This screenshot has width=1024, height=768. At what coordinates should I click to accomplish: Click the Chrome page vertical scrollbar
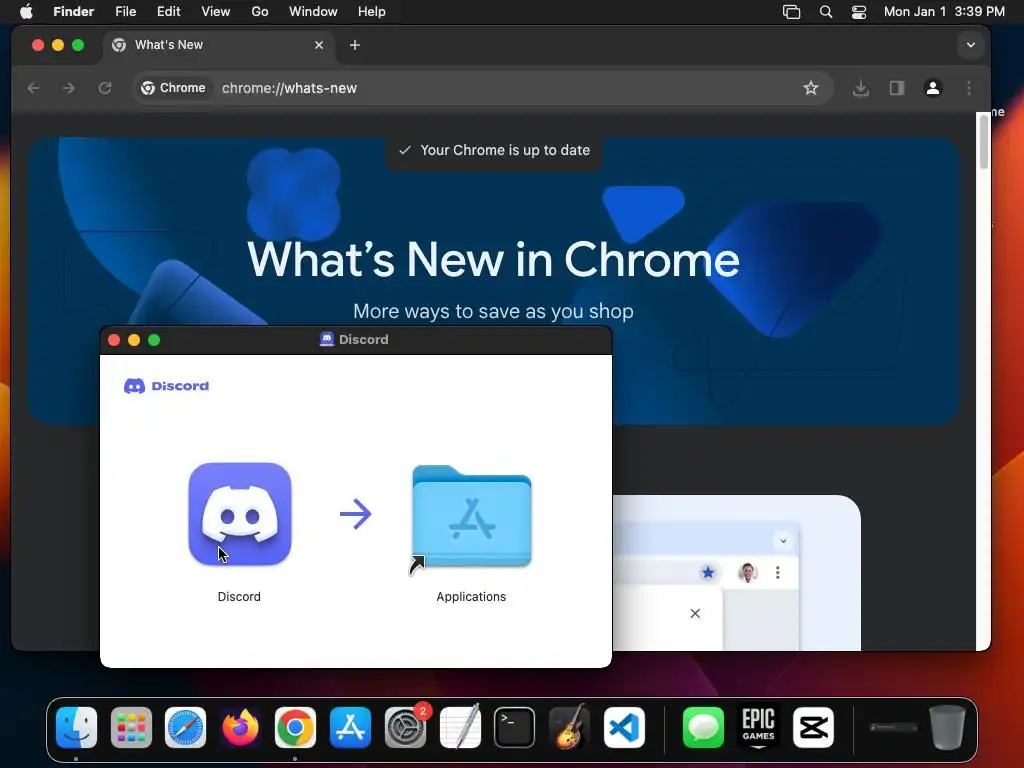[984, 140]
